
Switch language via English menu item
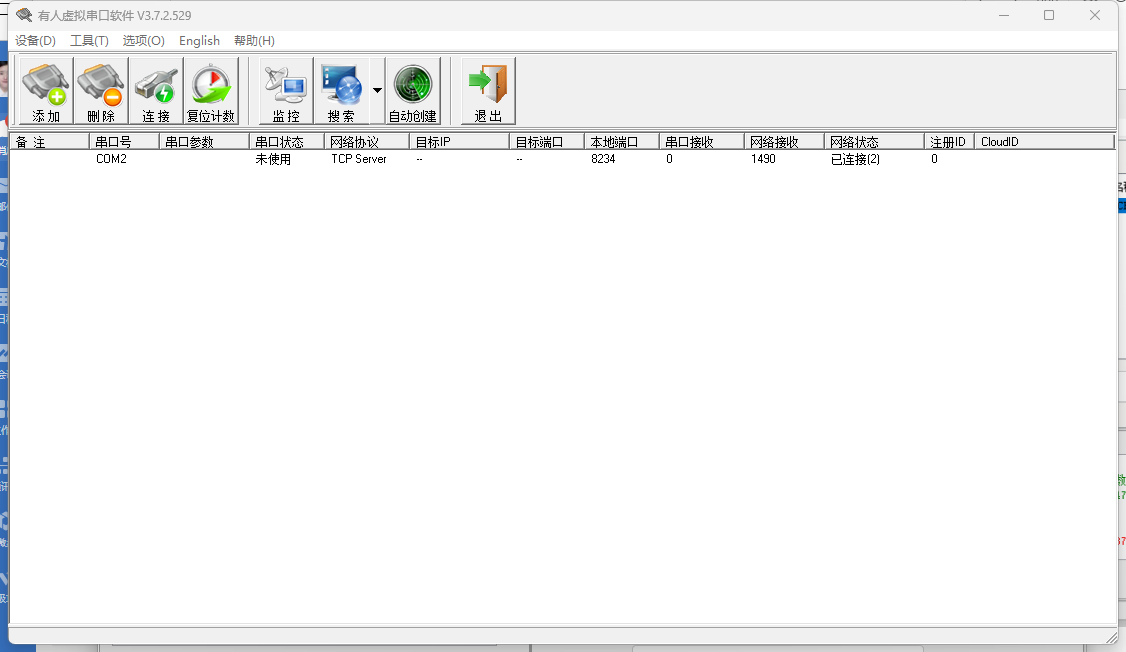pyautogui.click(x=199, y=41)
